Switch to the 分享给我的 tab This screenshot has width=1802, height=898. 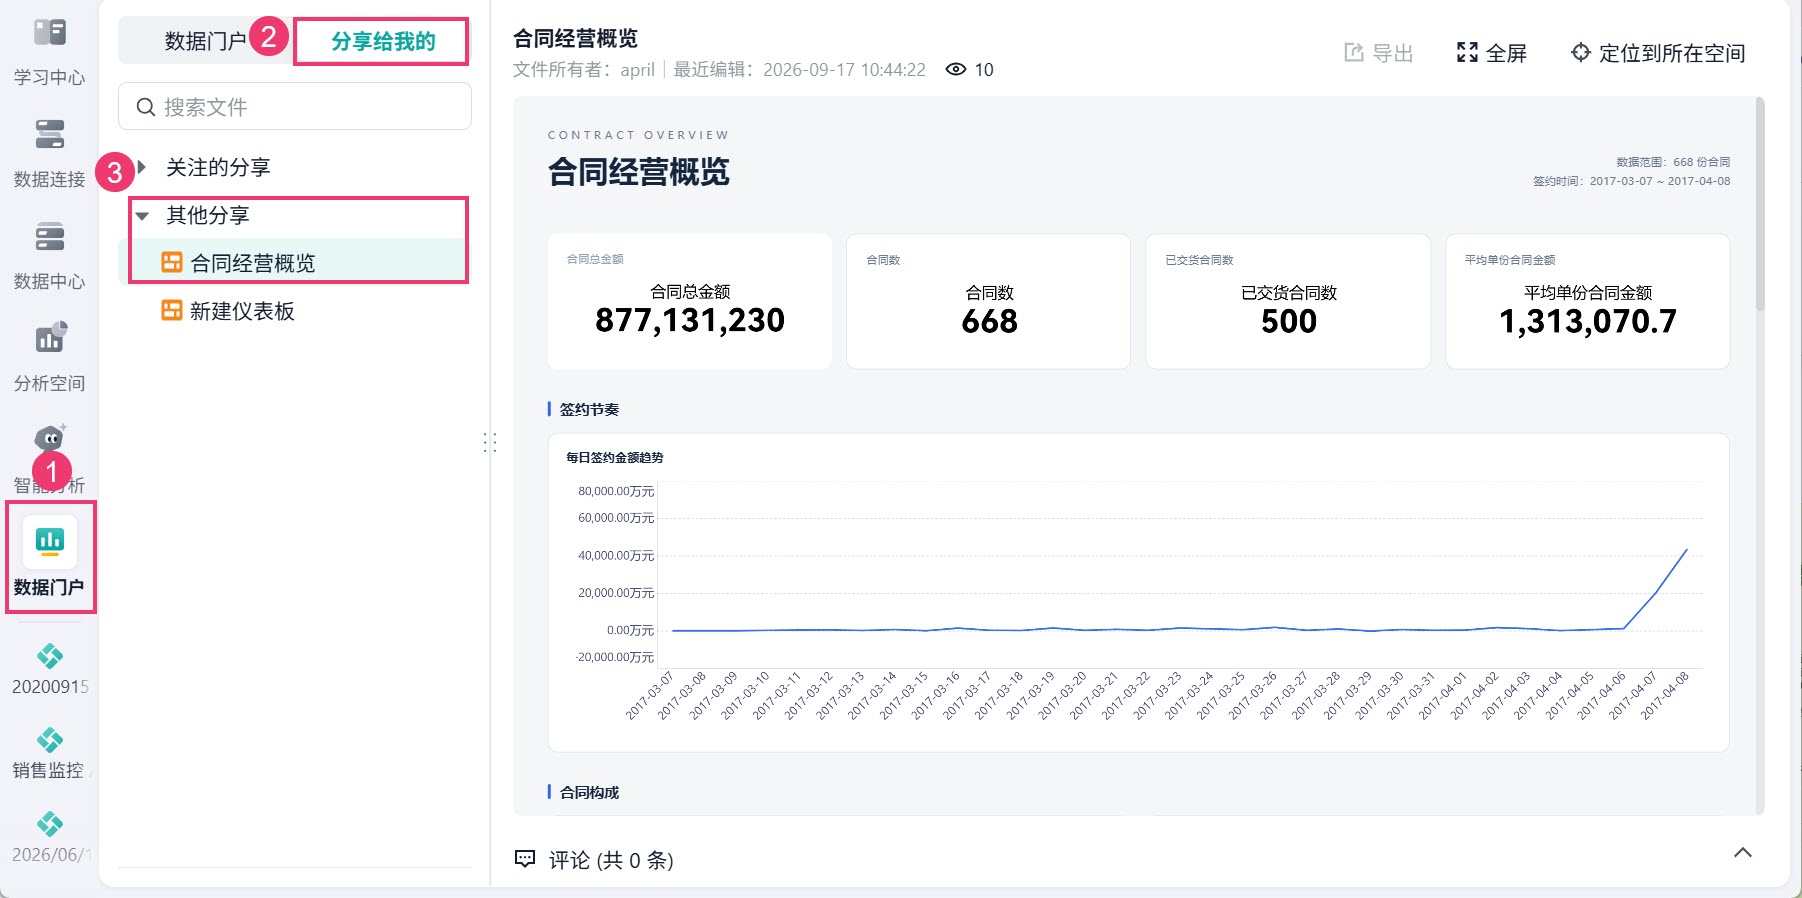tap(383, 41)
